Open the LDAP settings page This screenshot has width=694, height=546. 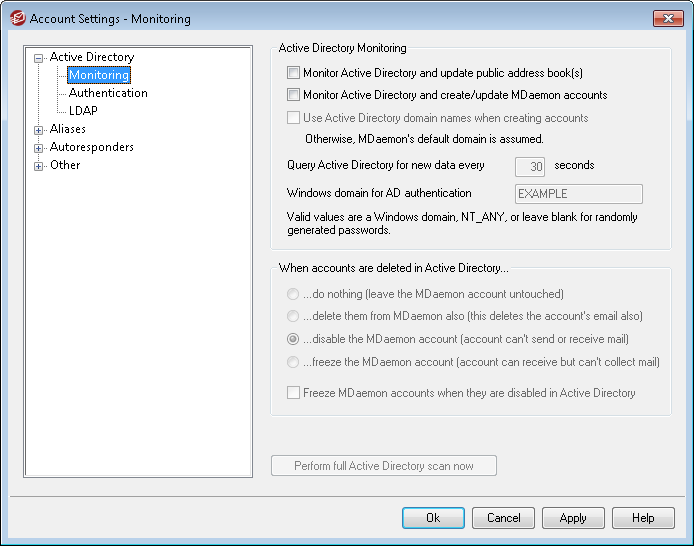pyautogui.click(x=83, y=111)
